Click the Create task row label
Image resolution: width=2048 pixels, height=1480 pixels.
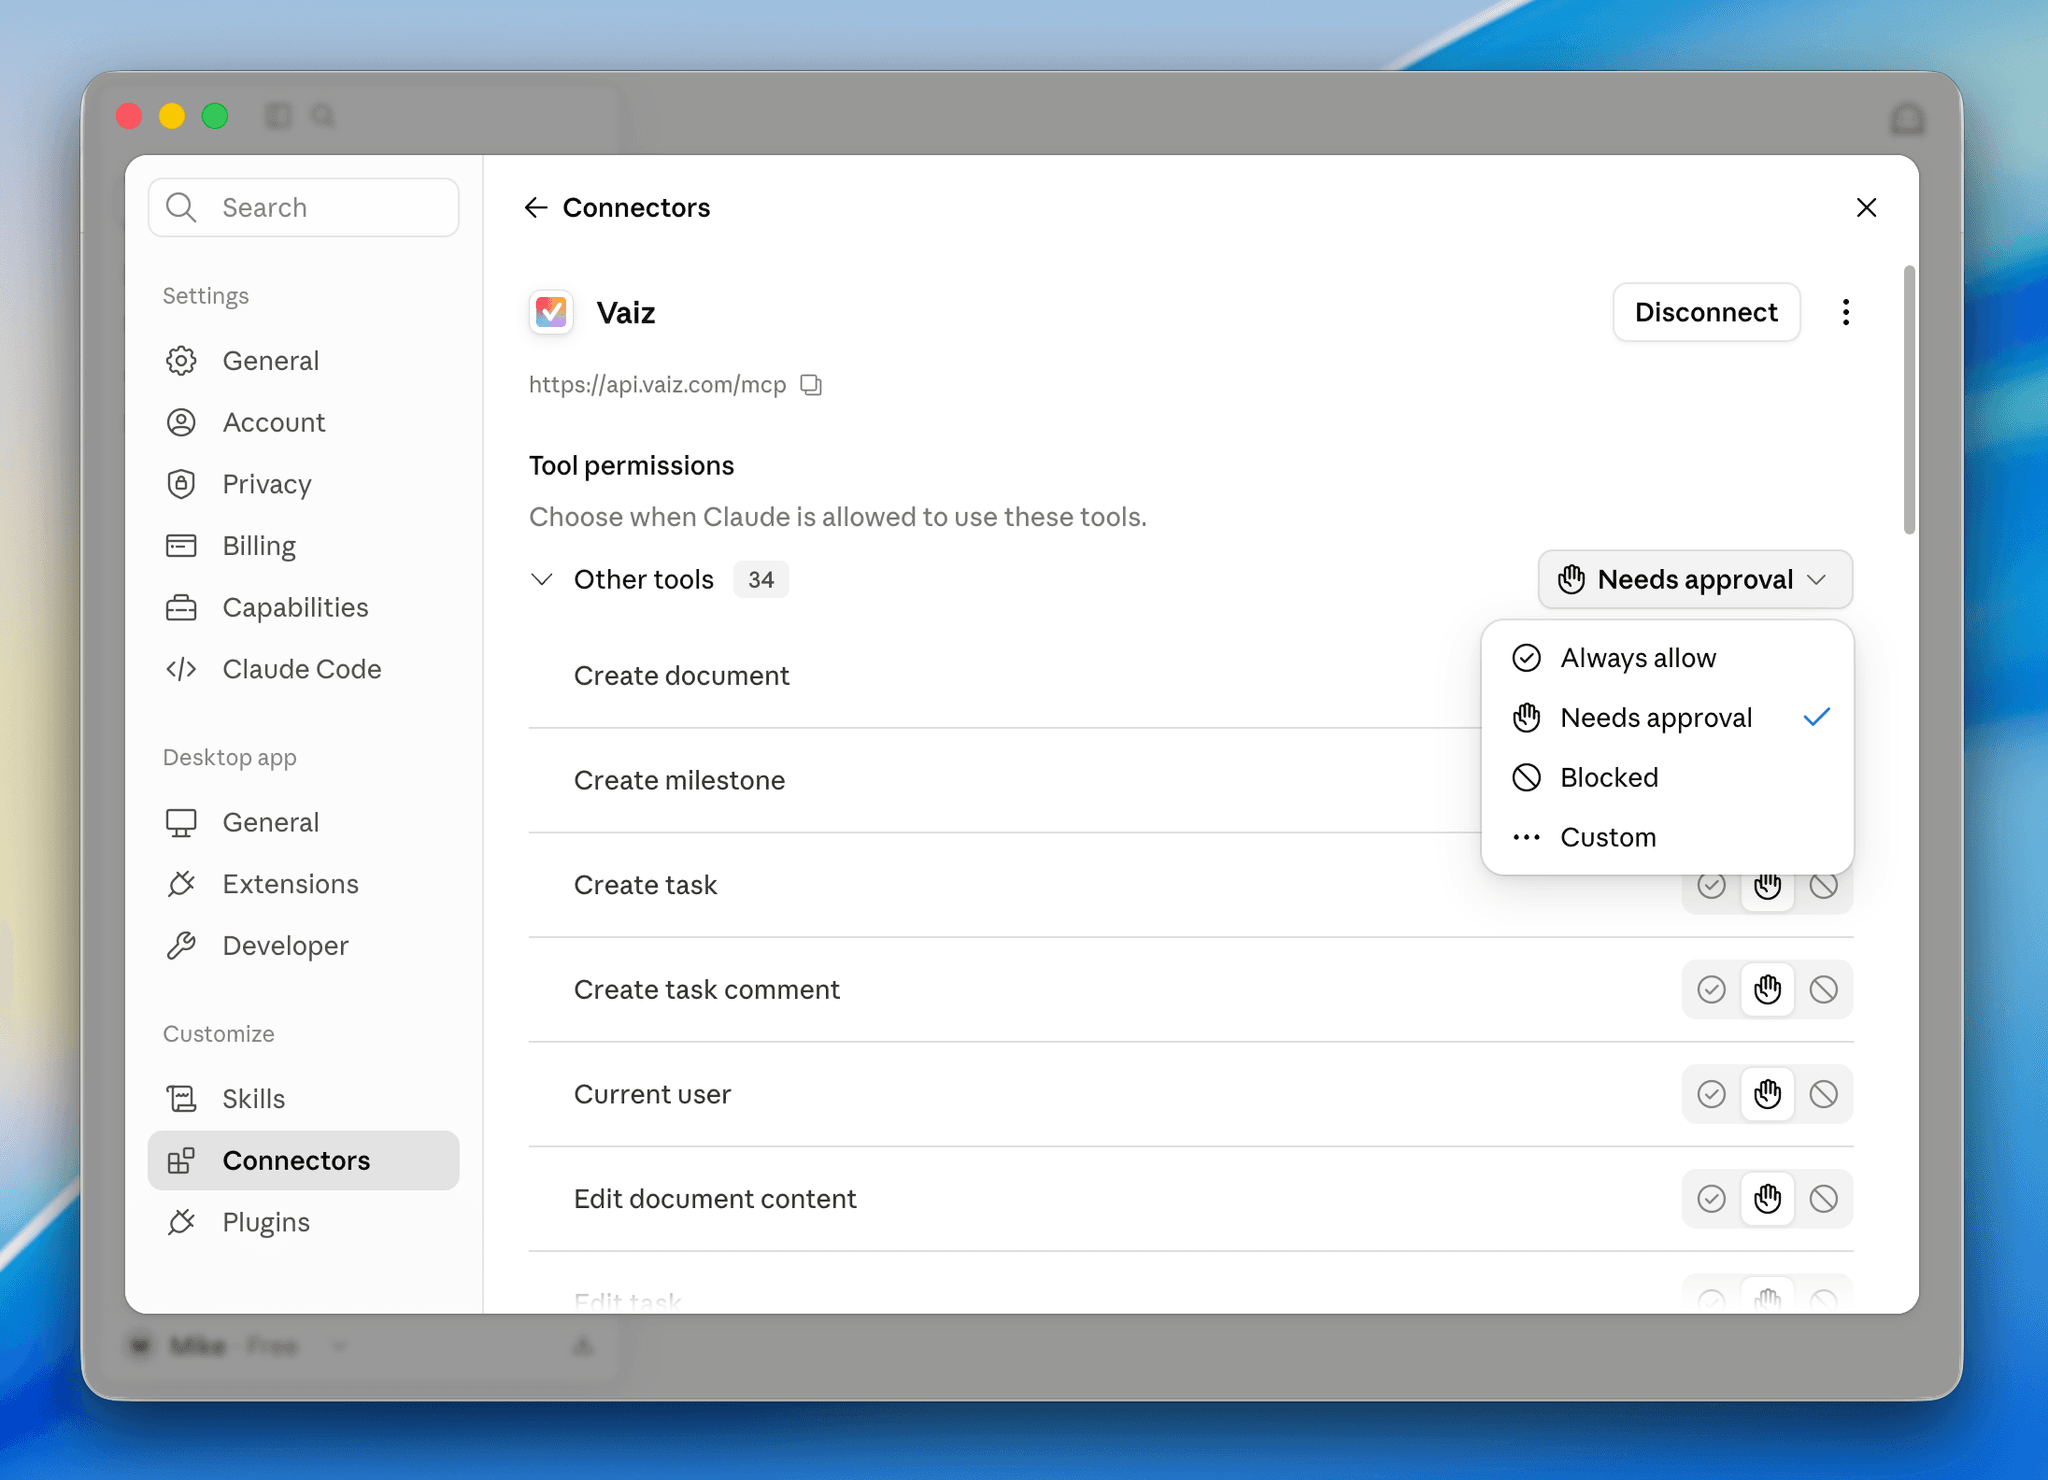coord(645,885)
